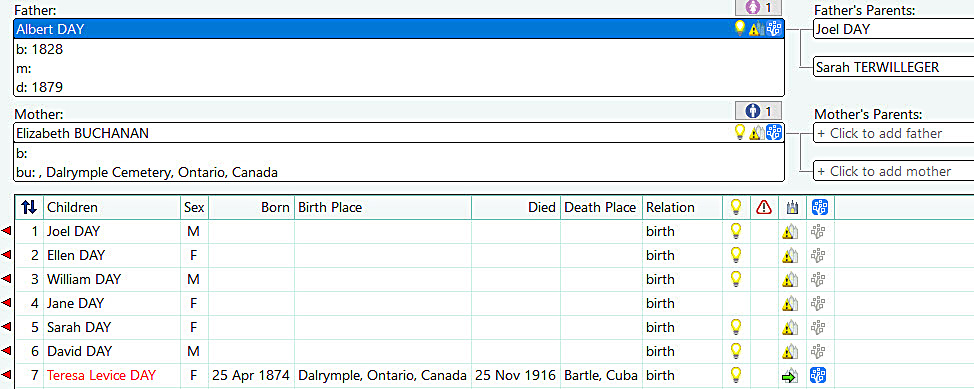
Task: Click the Sex column header
Action: coord(194,208)
